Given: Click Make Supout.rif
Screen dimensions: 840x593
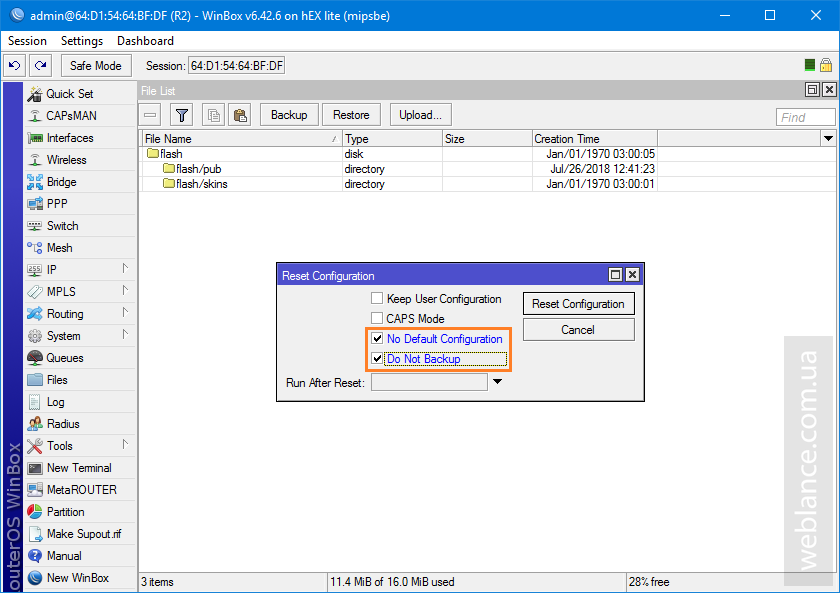Looking at the screenshot, I should [x=80, y=534].
